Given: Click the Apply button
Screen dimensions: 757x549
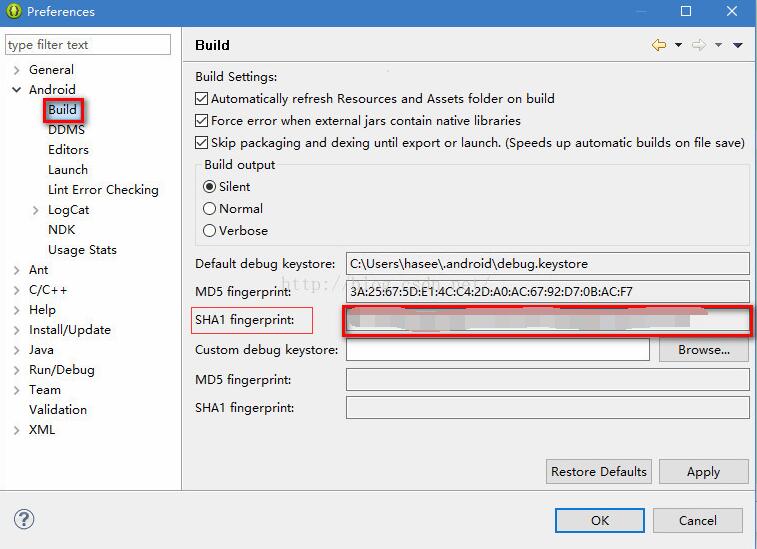Looking at the screenshot, I should (703, 472).
